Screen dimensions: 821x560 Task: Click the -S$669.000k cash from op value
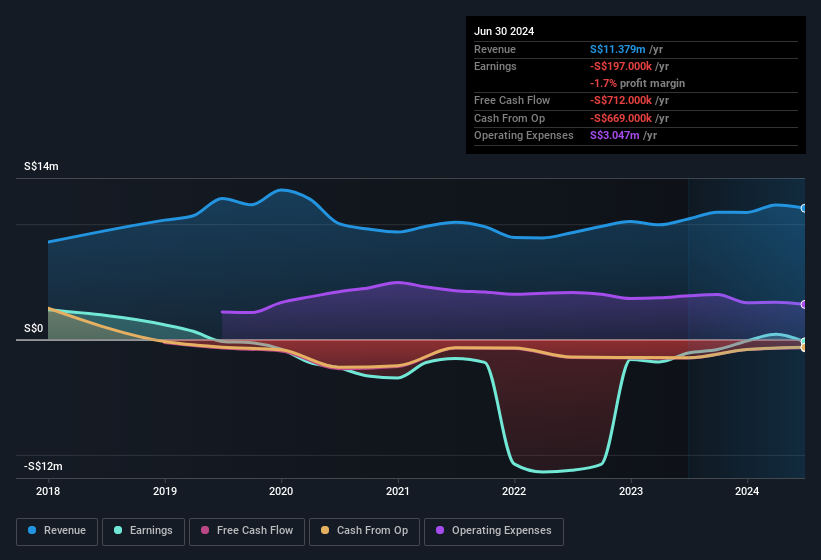(x=620, y=118)
